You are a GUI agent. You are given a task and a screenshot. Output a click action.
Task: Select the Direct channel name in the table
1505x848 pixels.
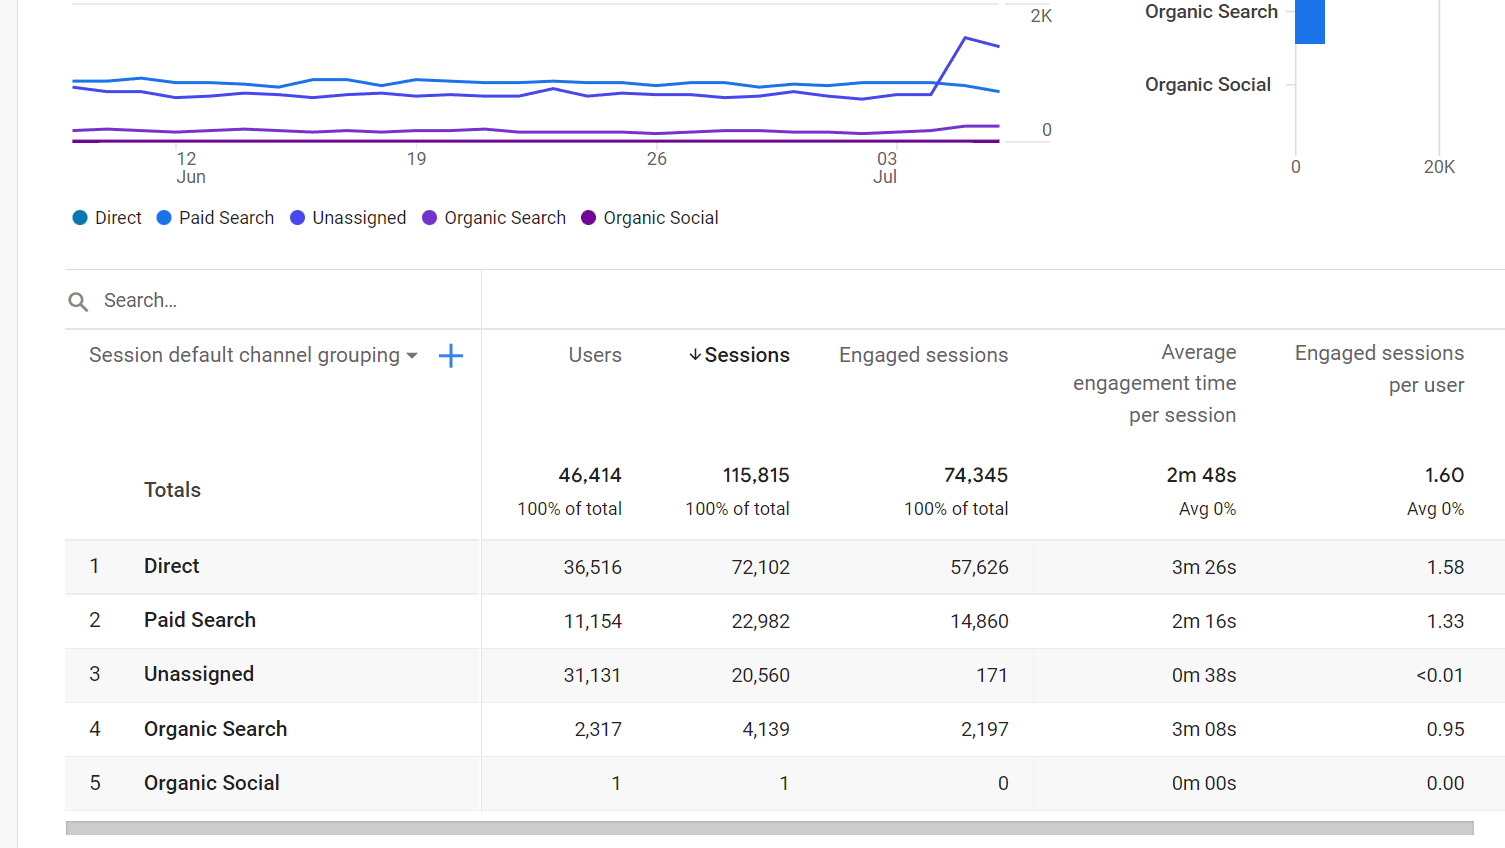coord(171,566)
